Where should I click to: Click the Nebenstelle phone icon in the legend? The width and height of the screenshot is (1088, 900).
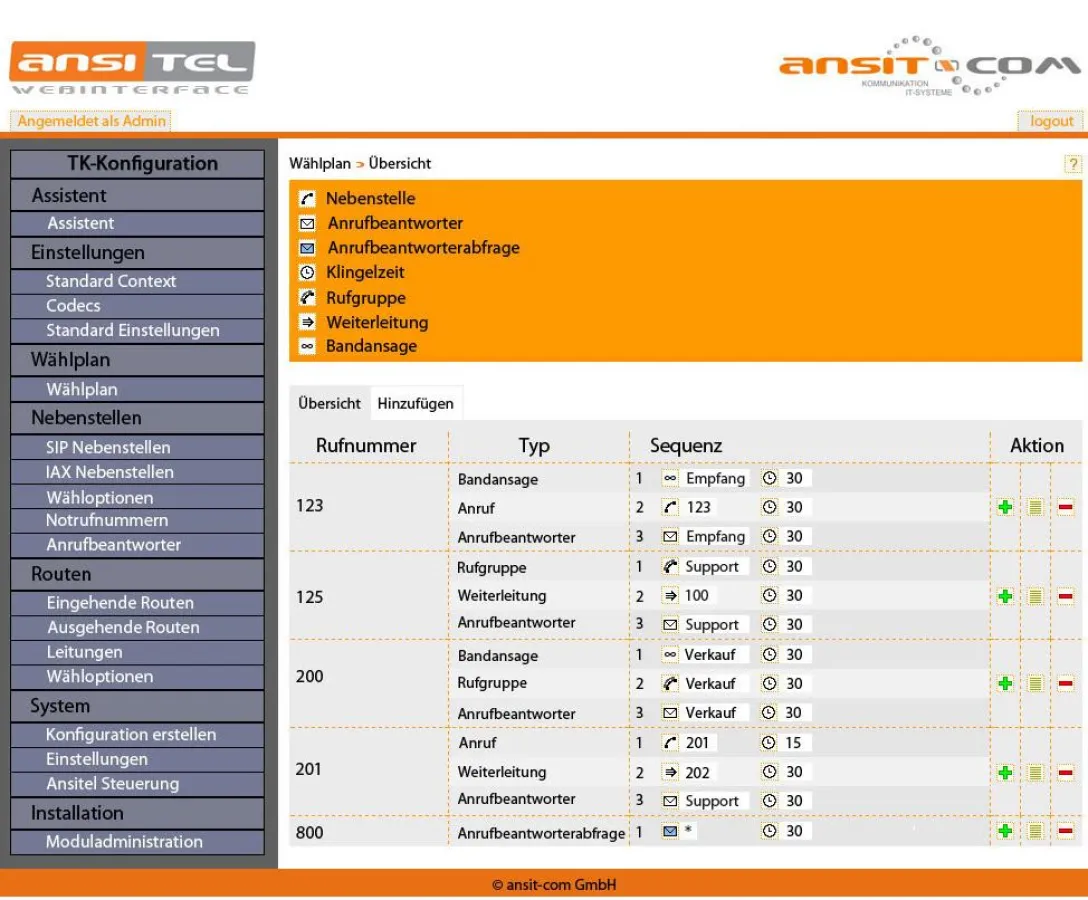pos(305,198)
